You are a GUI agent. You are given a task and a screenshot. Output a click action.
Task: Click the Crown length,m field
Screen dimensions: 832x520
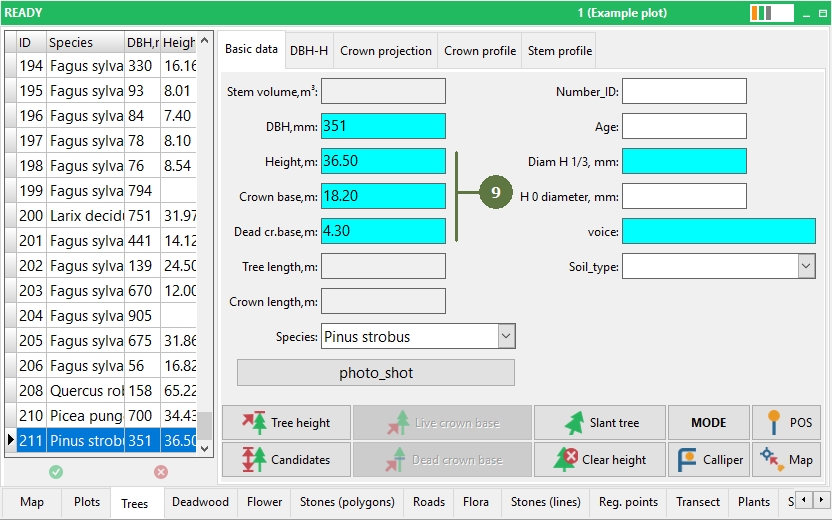[383, 301]
